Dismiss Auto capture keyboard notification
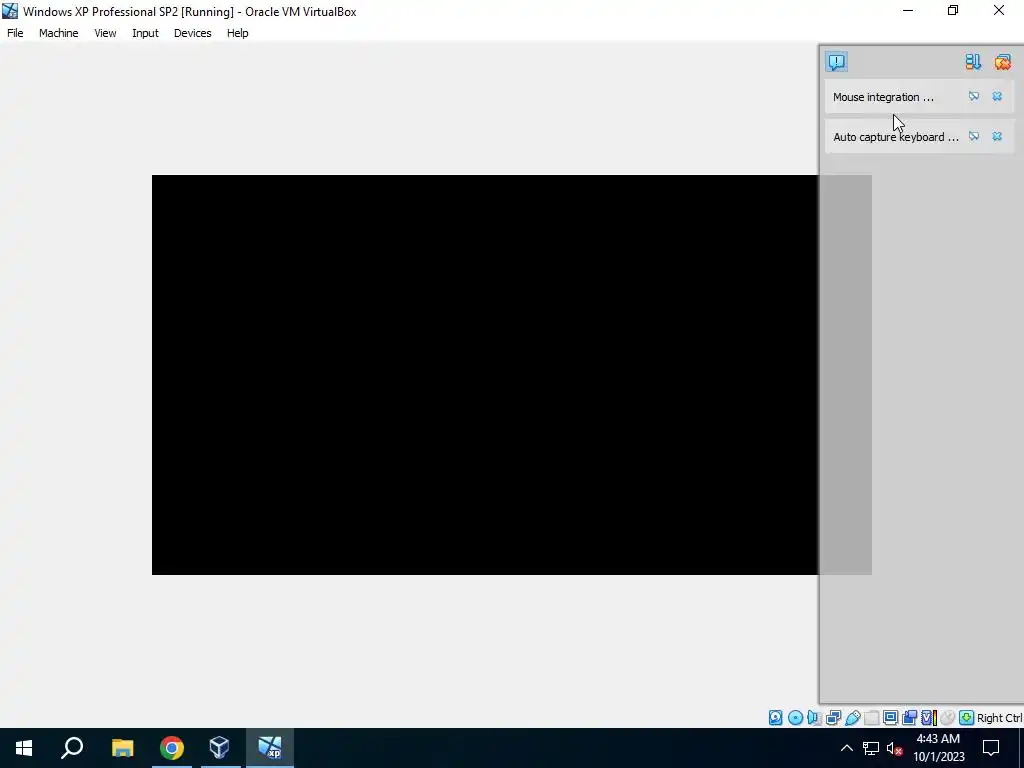The width and height of the screenshot is (1024, 768). pyautogui.click(x=997, y=136)
